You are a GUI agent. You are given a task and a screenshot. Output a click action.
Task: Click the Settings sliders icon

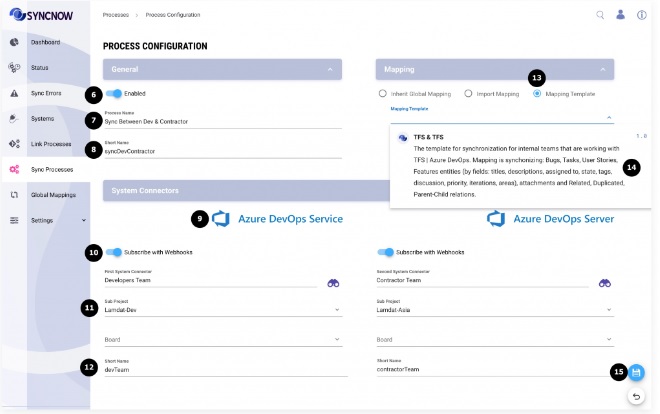[14, 220]
